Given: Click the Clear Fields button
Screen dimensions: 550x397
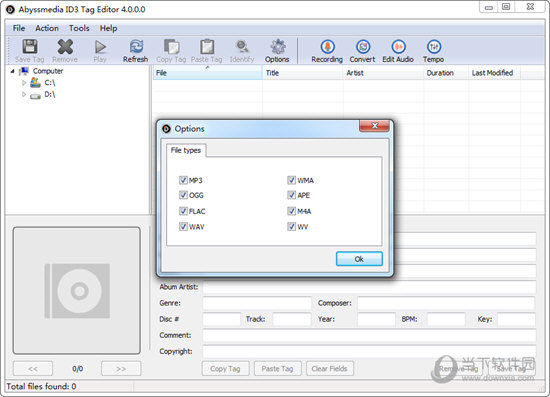Looking at the screenshot, I should coord(330,369).
